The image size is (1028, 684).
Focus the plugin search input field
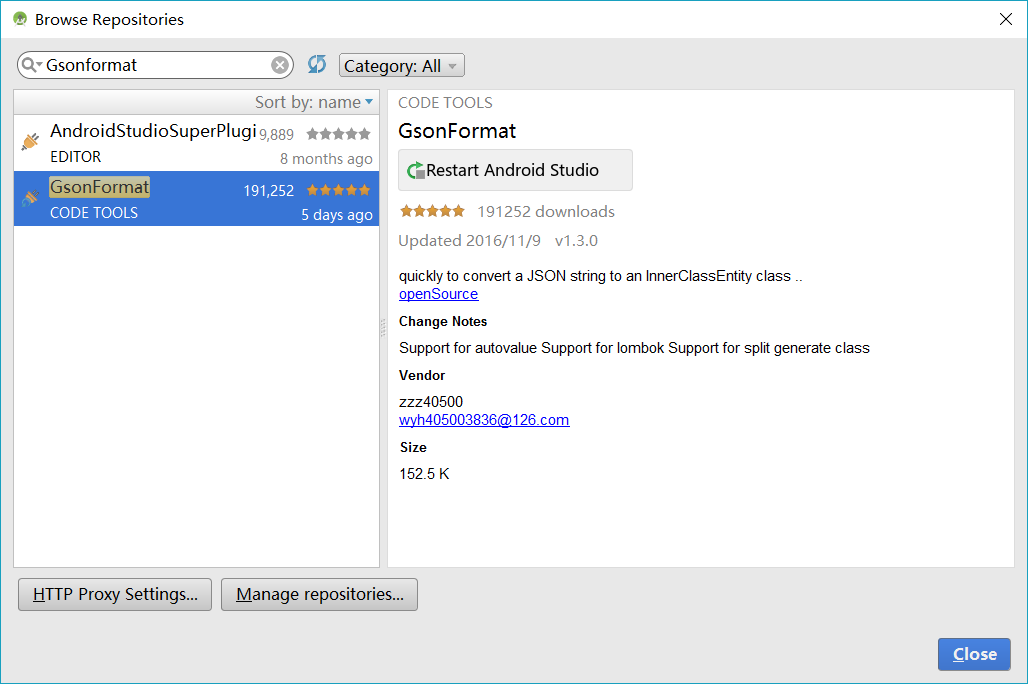156,65
